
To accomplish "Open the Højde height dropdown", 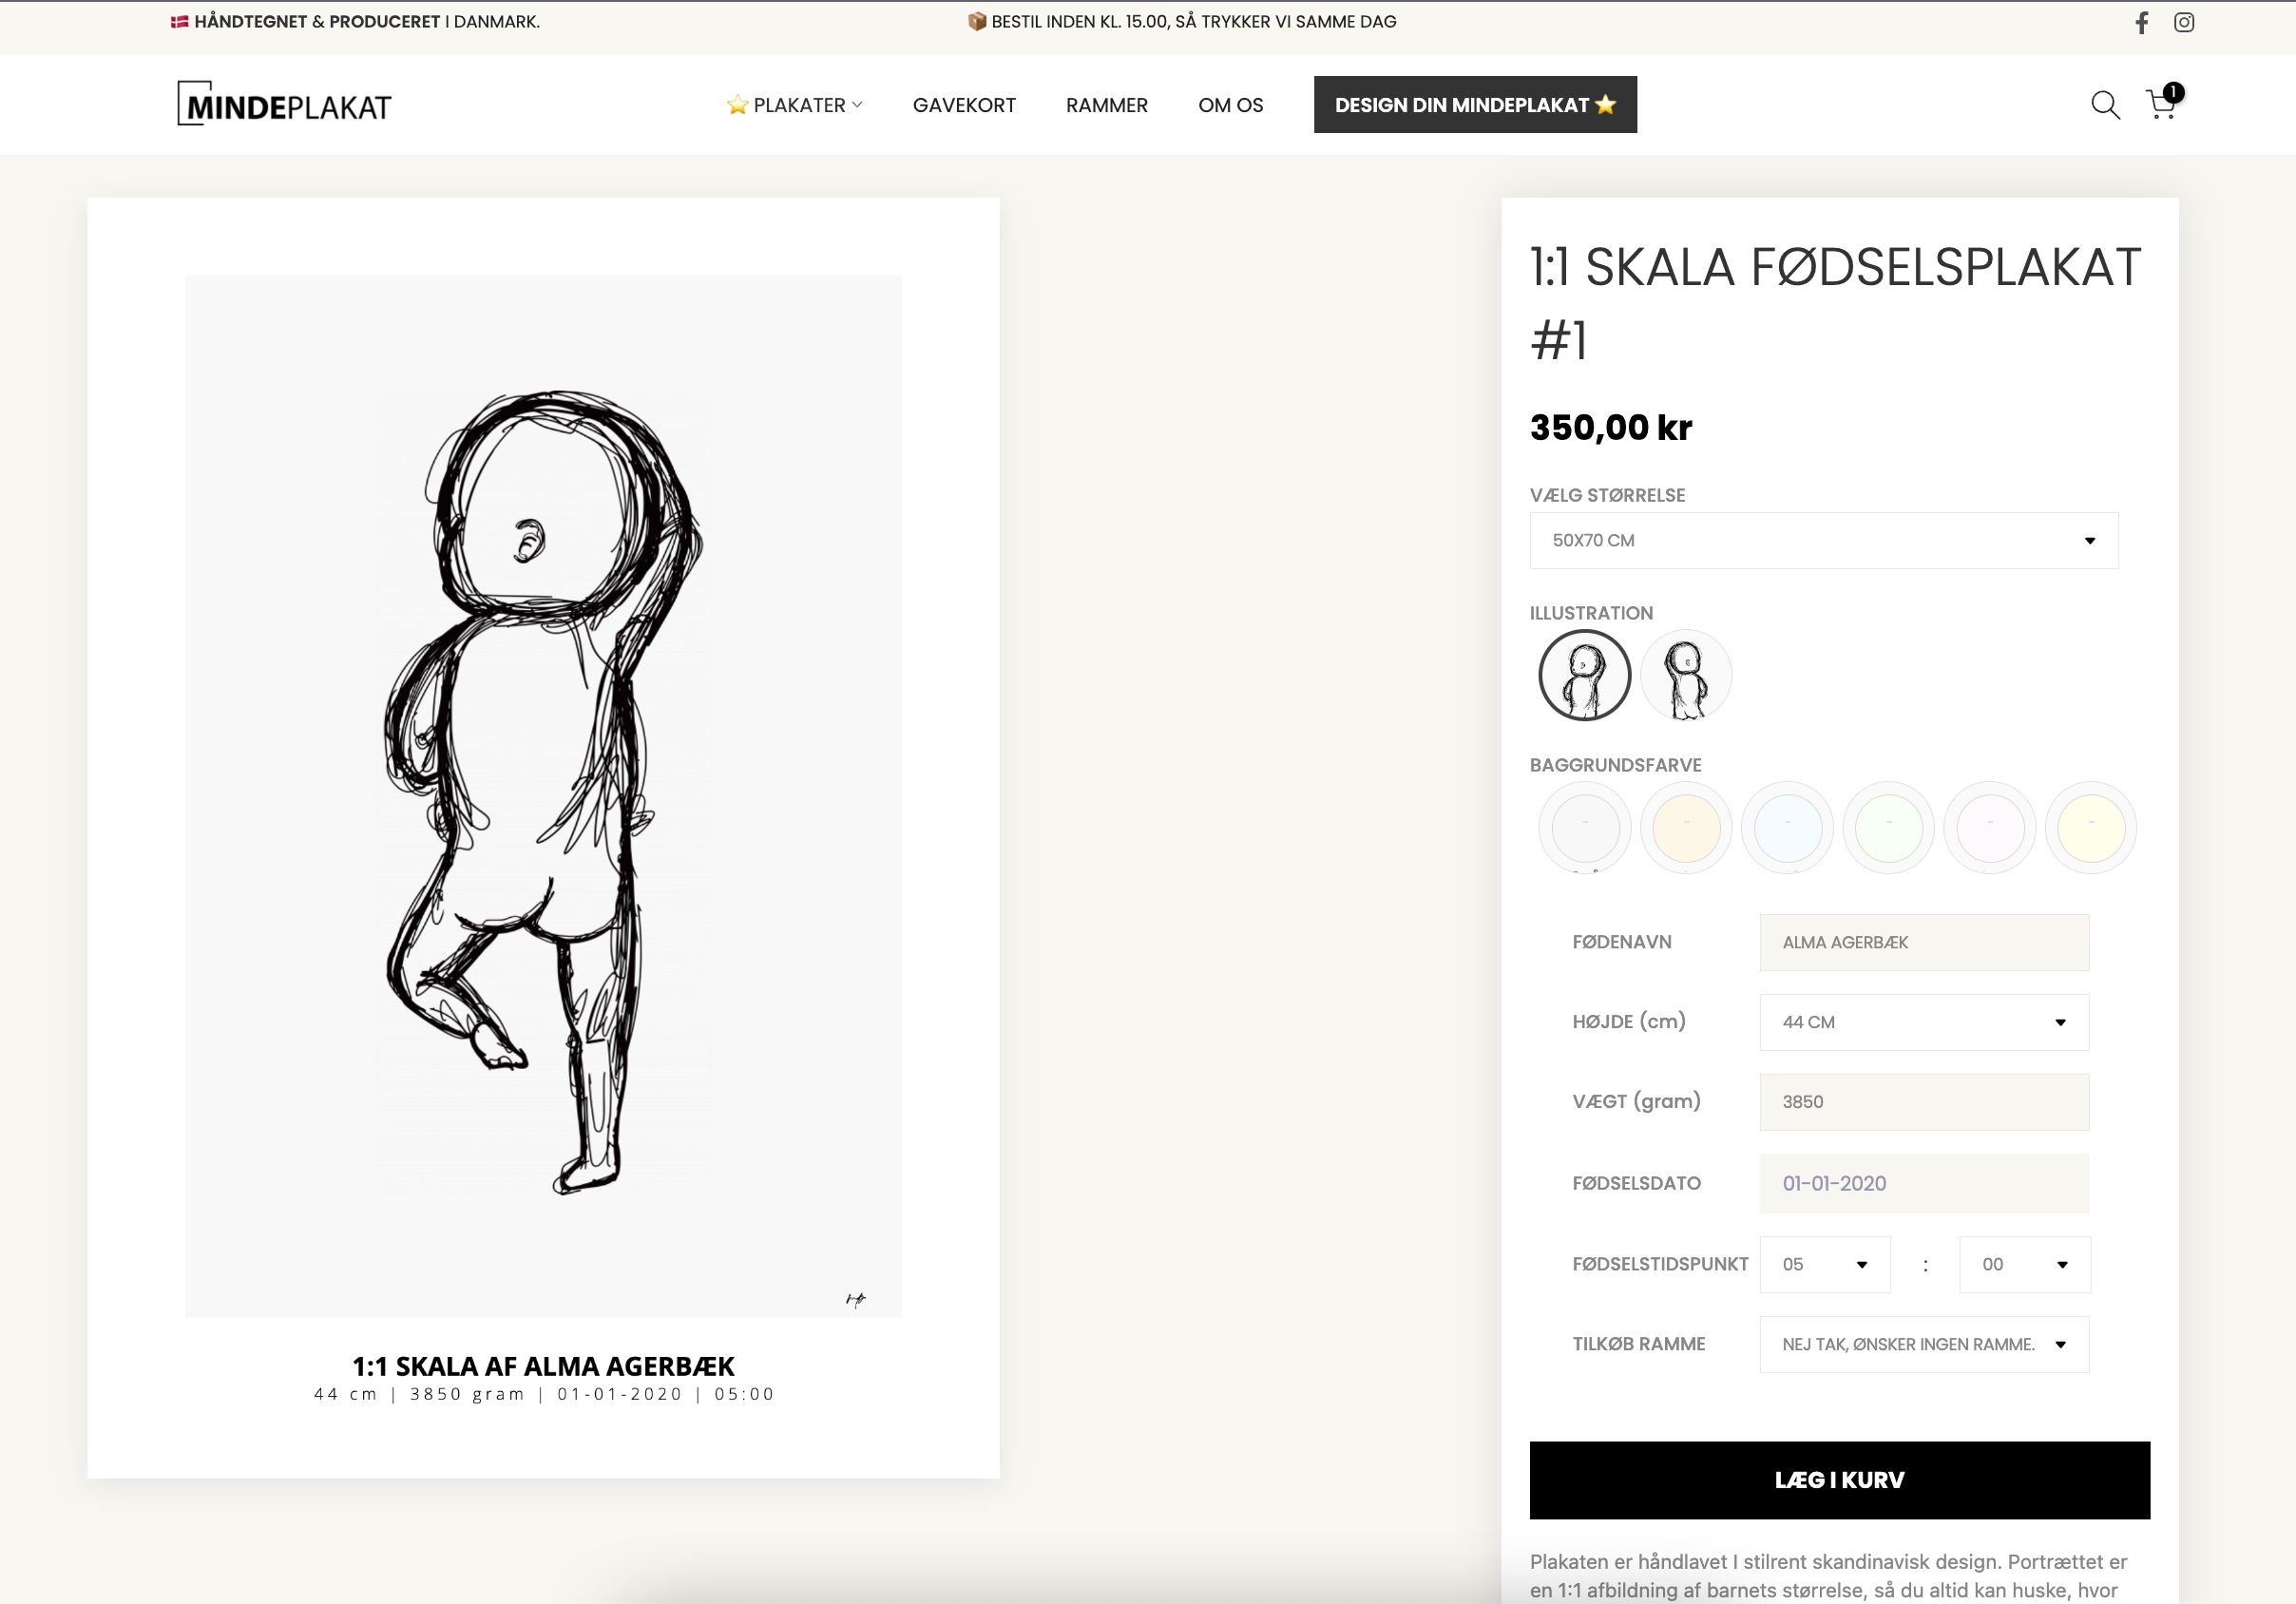I will (x=1923, y=1022).
